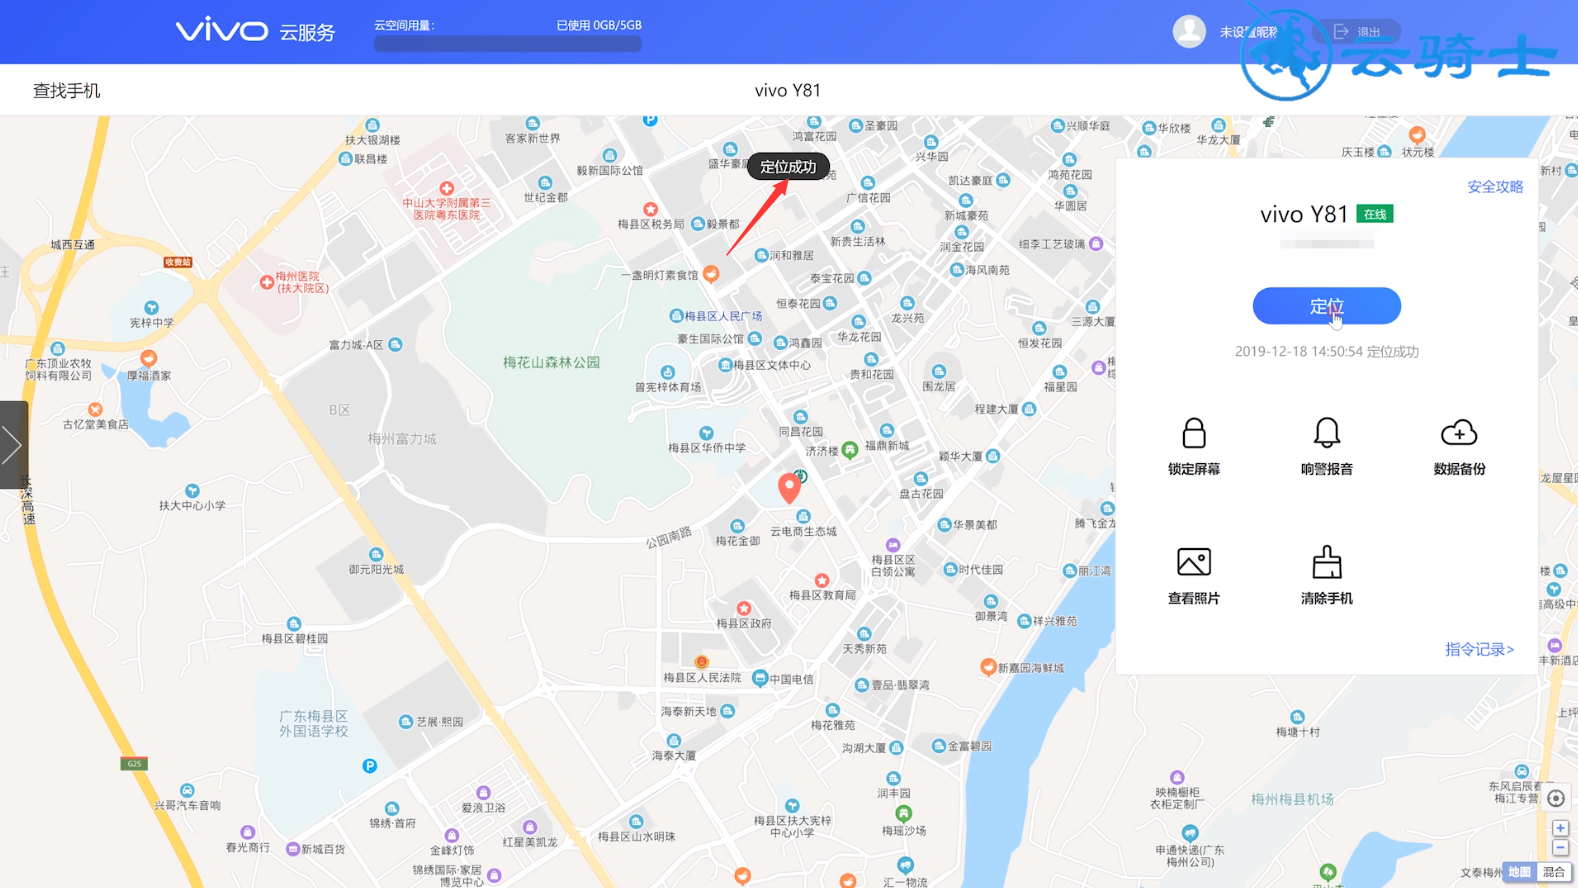This screenshot has height=888, width=1578.
Task: Zoom out with the map minus button
Action: pos(1560,847)
